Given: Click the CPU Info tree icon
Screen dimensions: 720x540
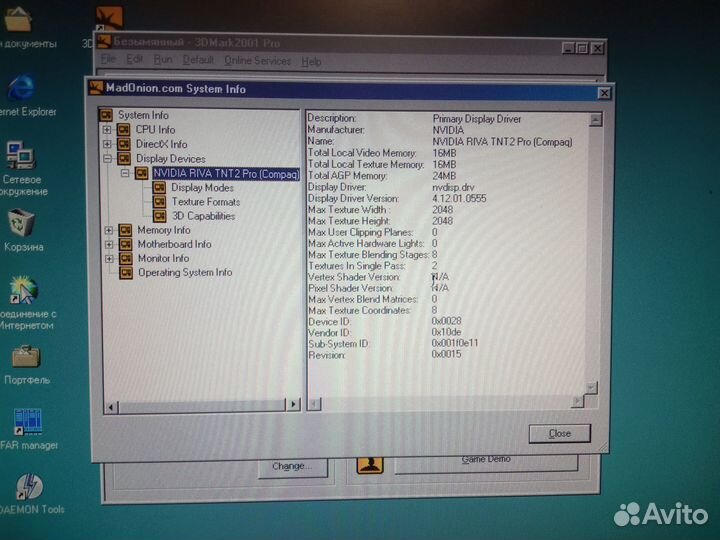Looking at the screenshot, I should point(124,129).
